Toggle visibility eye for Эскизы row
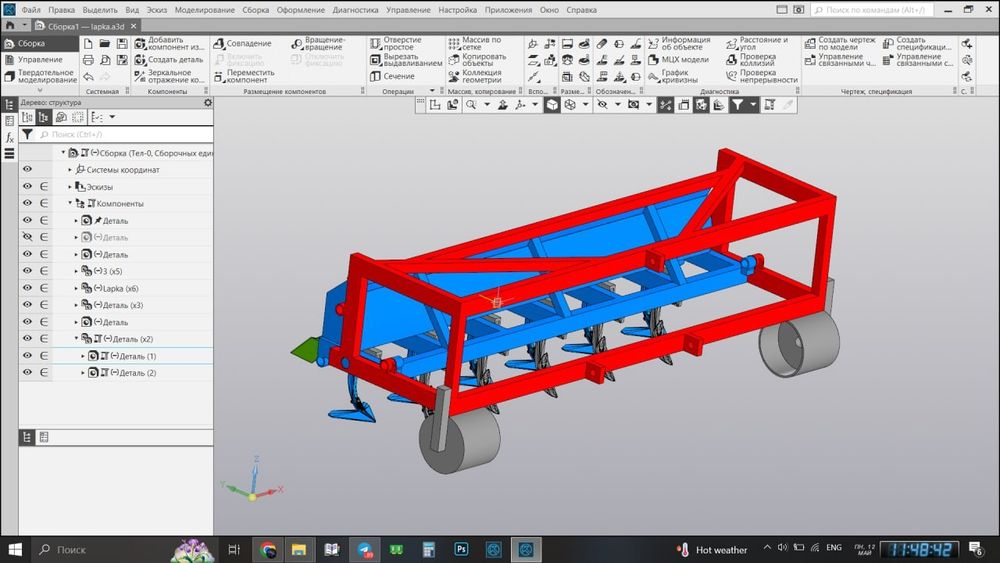The image size is (1000, 563). (x=27, y=186)
